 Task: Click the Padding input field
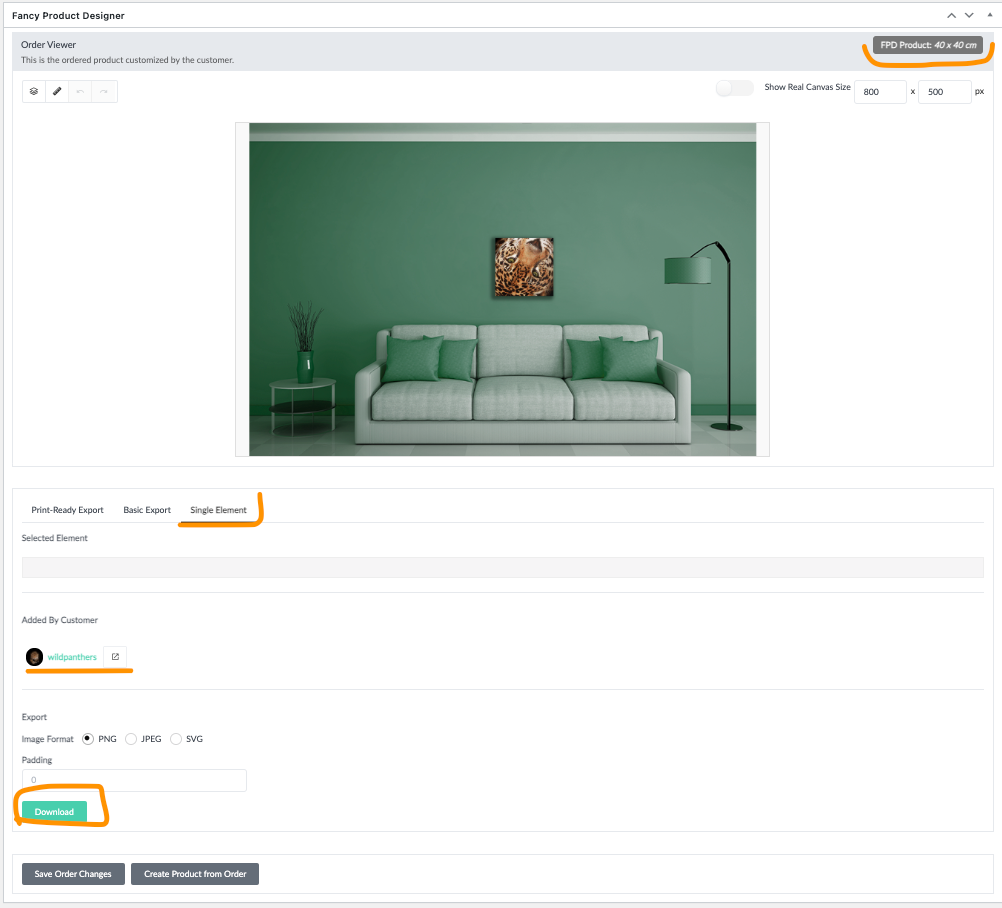click(x=133, y=780)
